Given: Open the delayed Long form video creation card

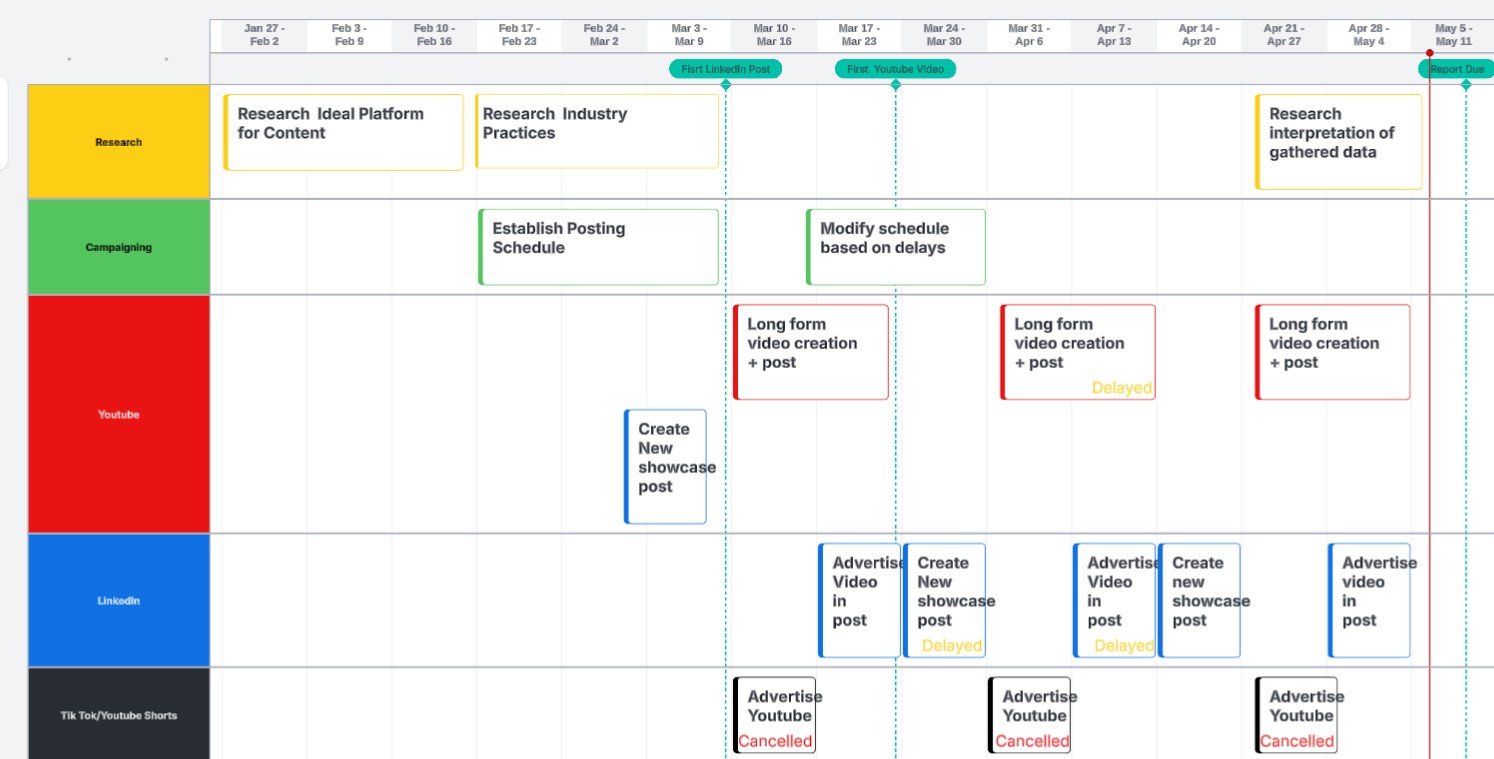Looking at the screenshot, I should click(1078, 352).
